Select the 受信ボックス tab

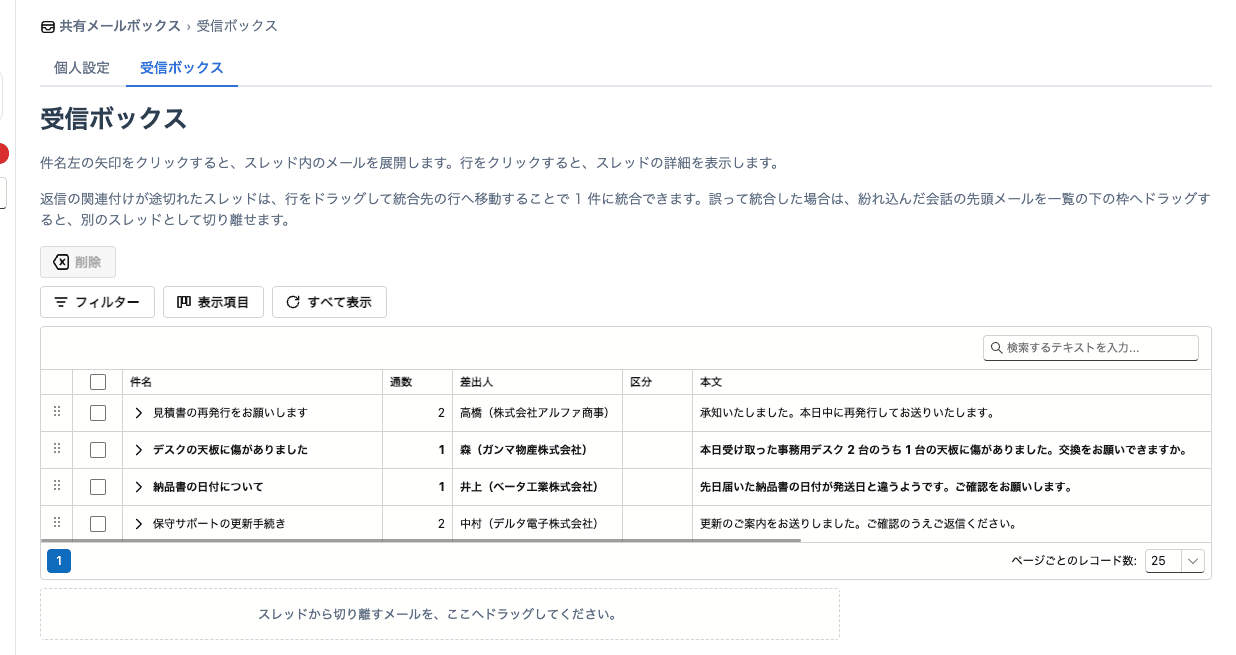[182, 68]
